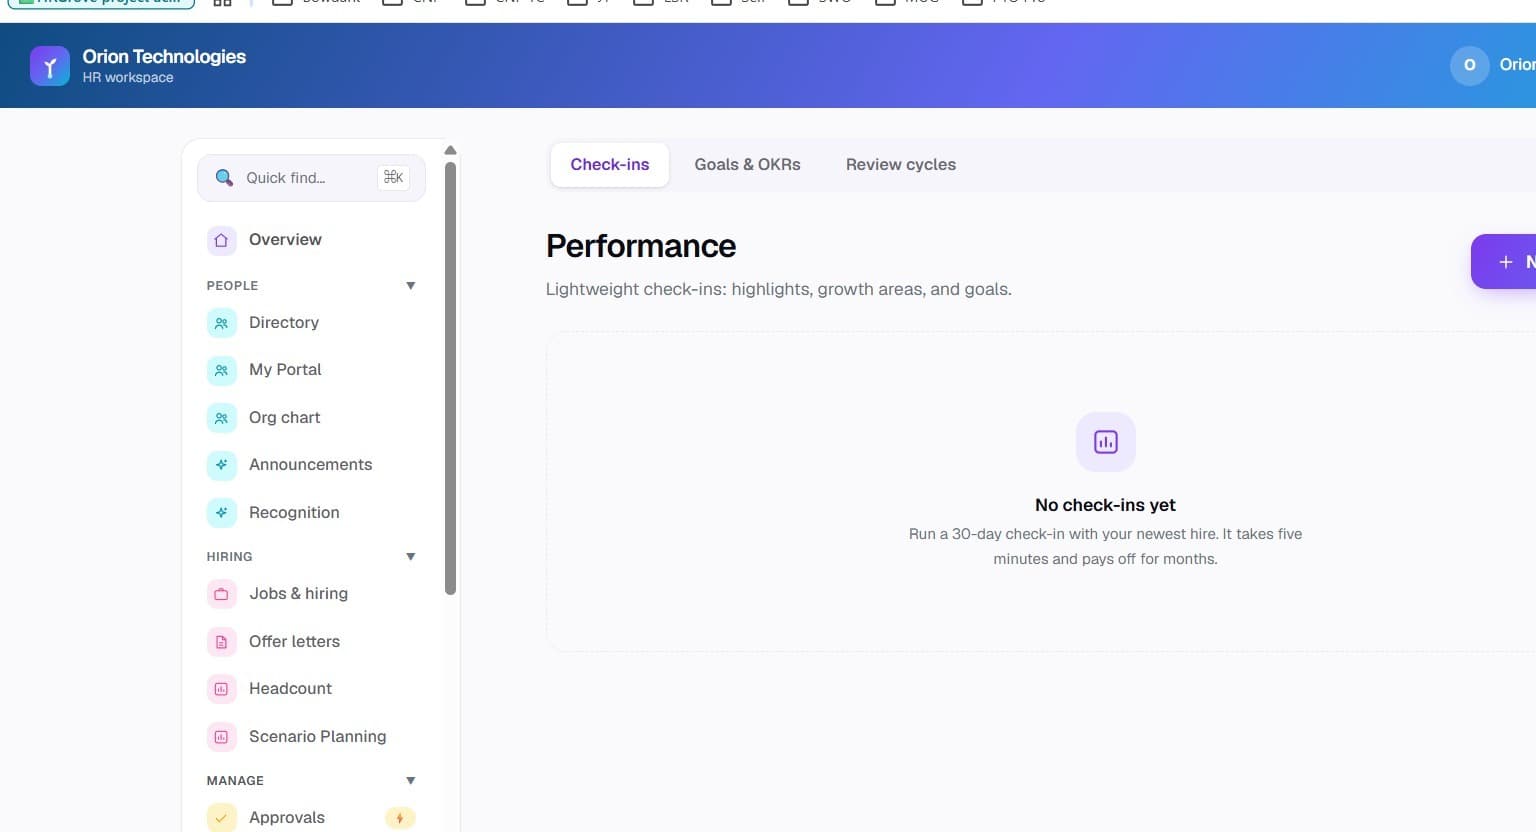Viewport: 1536px width, 832px height.
Task: Click the ⌘K shortcut badge
Action: pyautogui.click(x=393, y=177)
